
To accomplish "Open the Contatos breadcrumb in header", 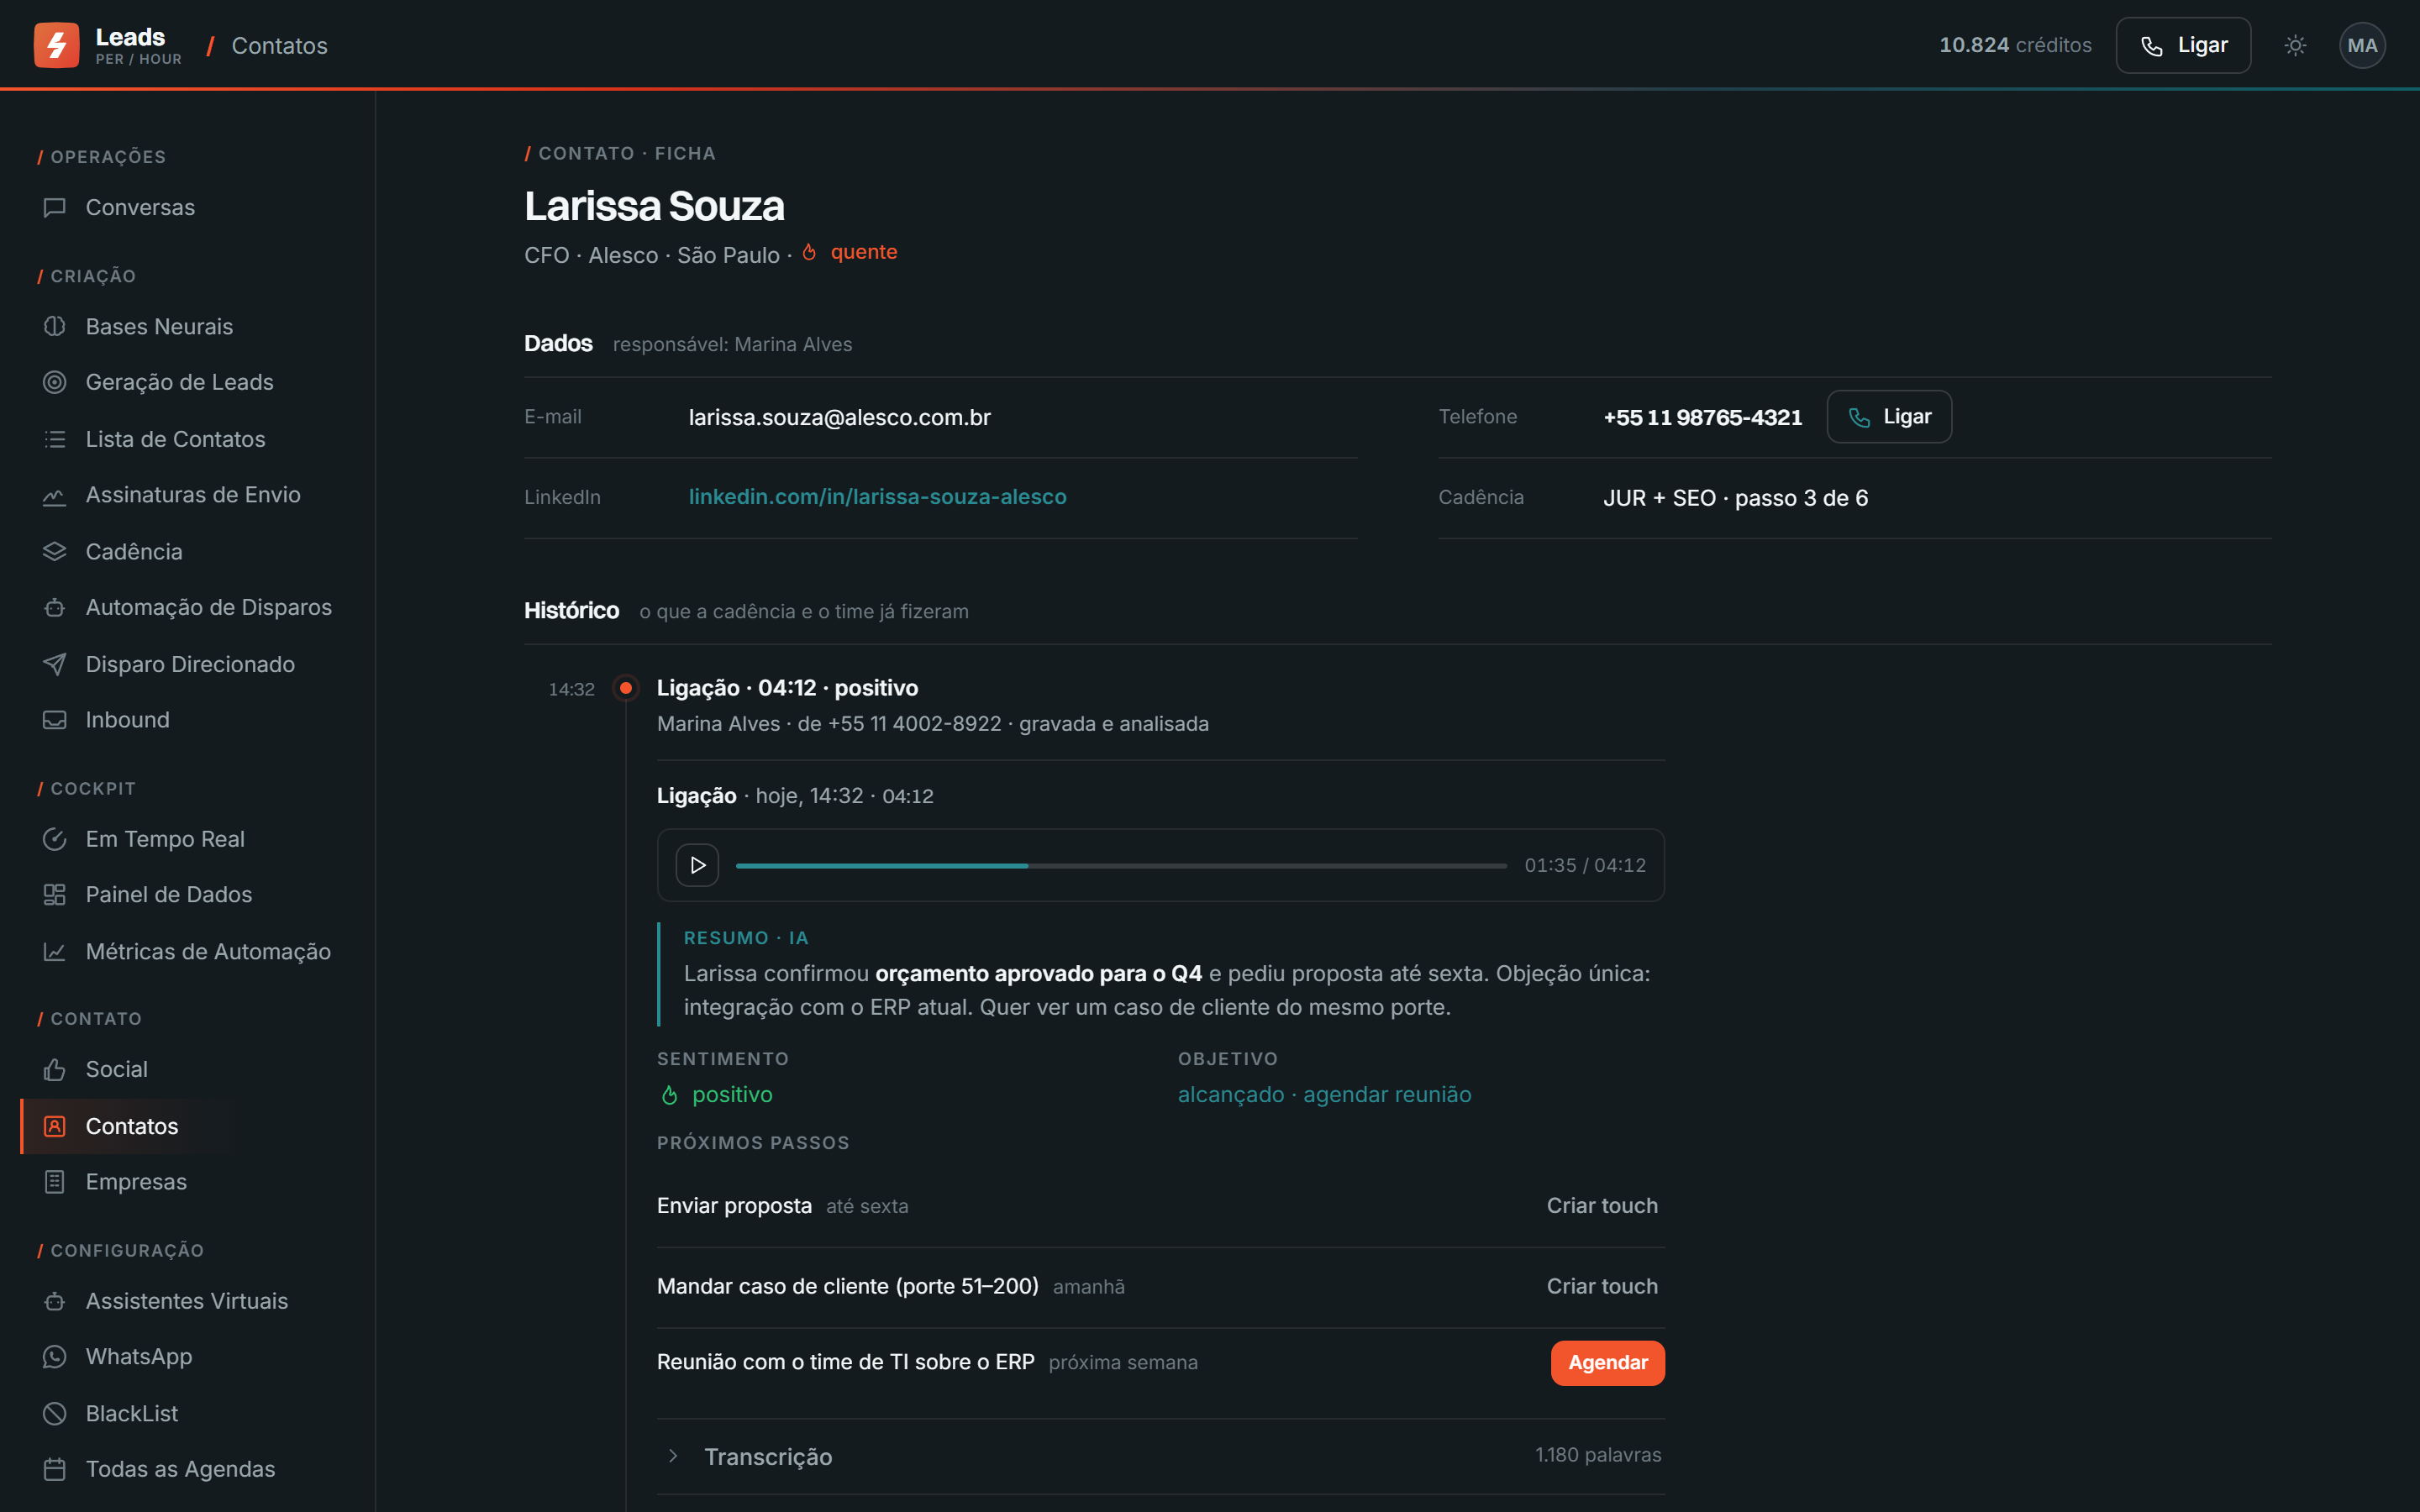I will coord(279,46).
